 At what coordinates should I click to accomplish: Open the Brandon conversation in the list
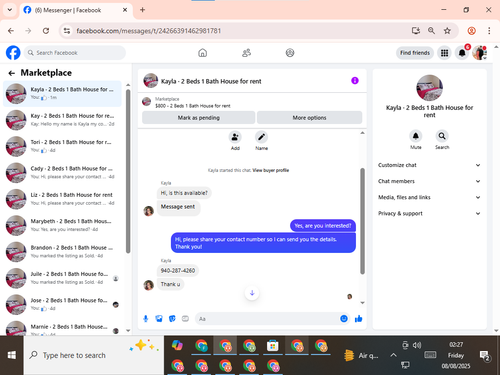[62, 252]
